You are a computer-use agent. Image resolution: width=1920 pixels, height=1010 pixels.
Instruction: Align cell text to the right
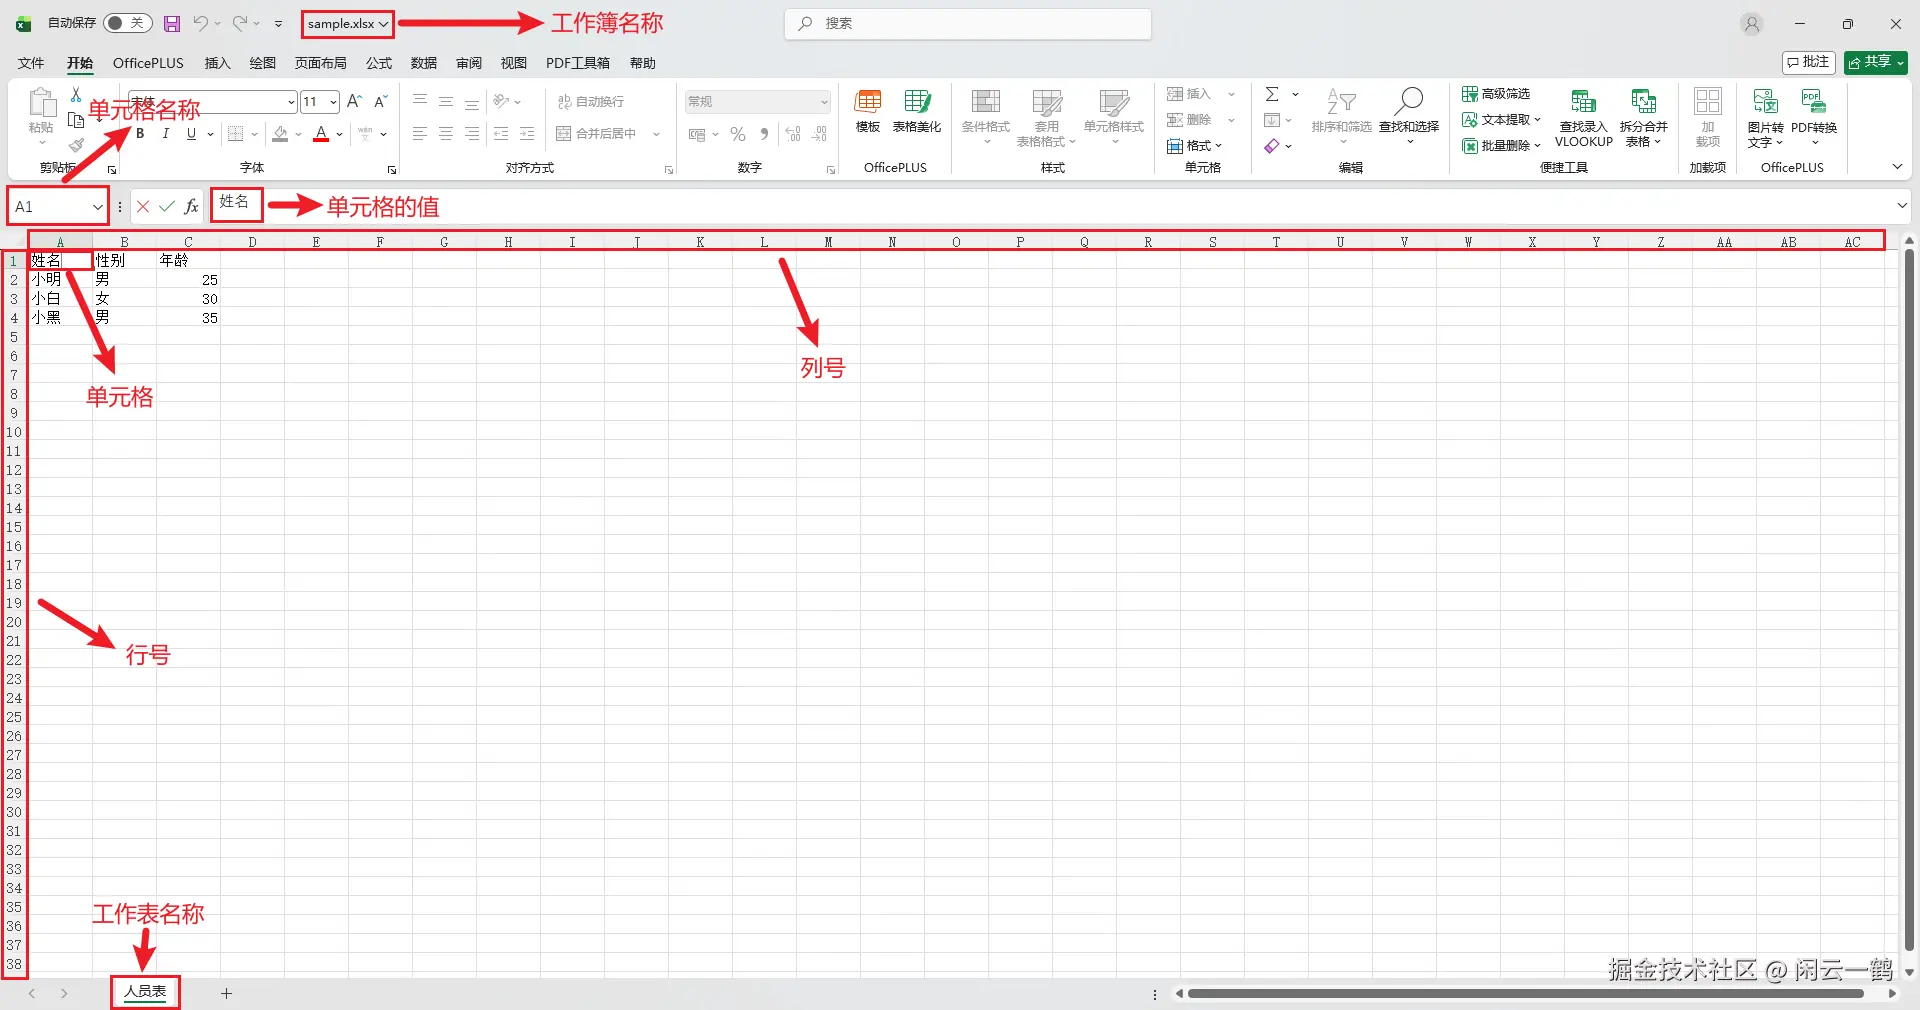(x=472, y=134)
